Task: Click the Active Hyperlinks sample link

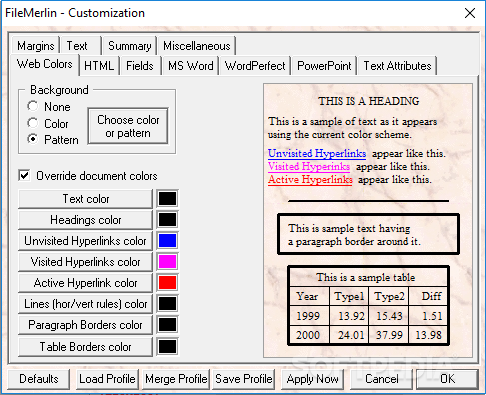Action: [x=310, y=179]
